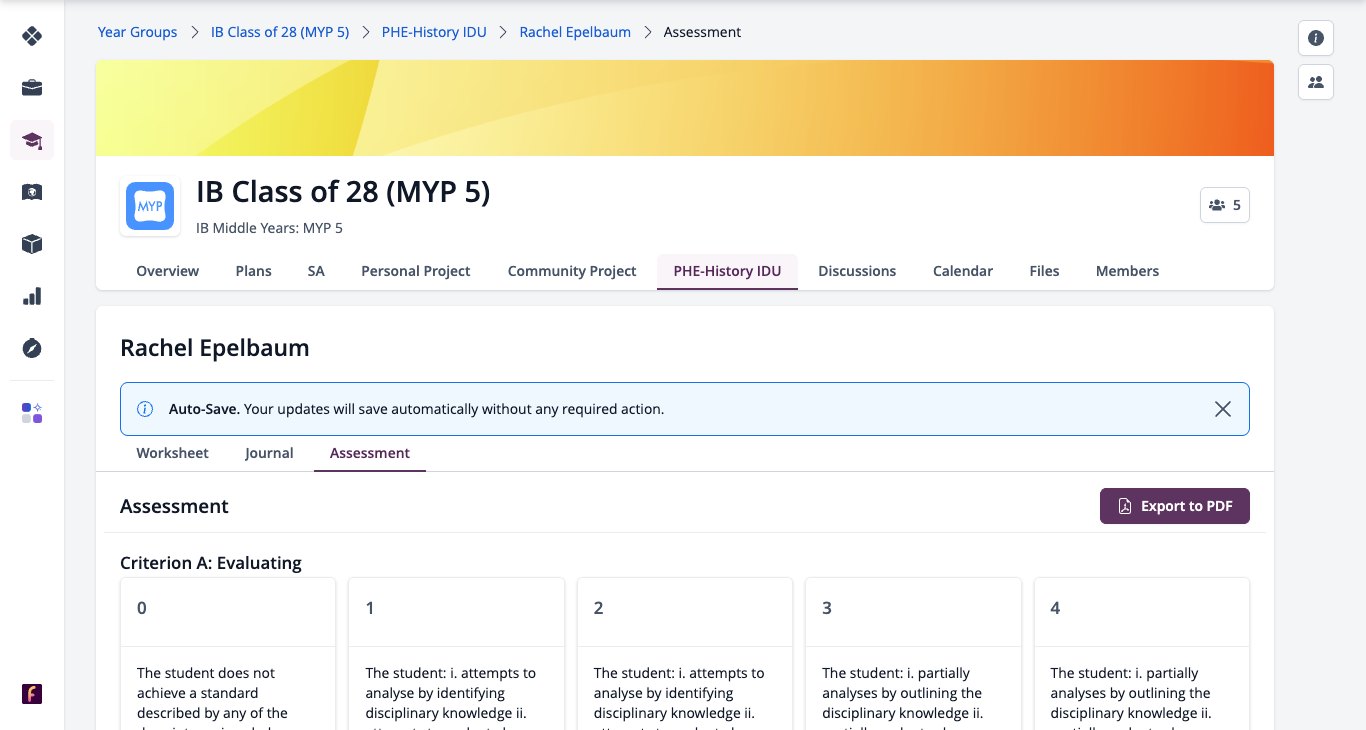The image size is (1366, 730).
Task: Click the ManageBac logo icon in sidebar
Action: pyautogui.click(x=32, y=36)
